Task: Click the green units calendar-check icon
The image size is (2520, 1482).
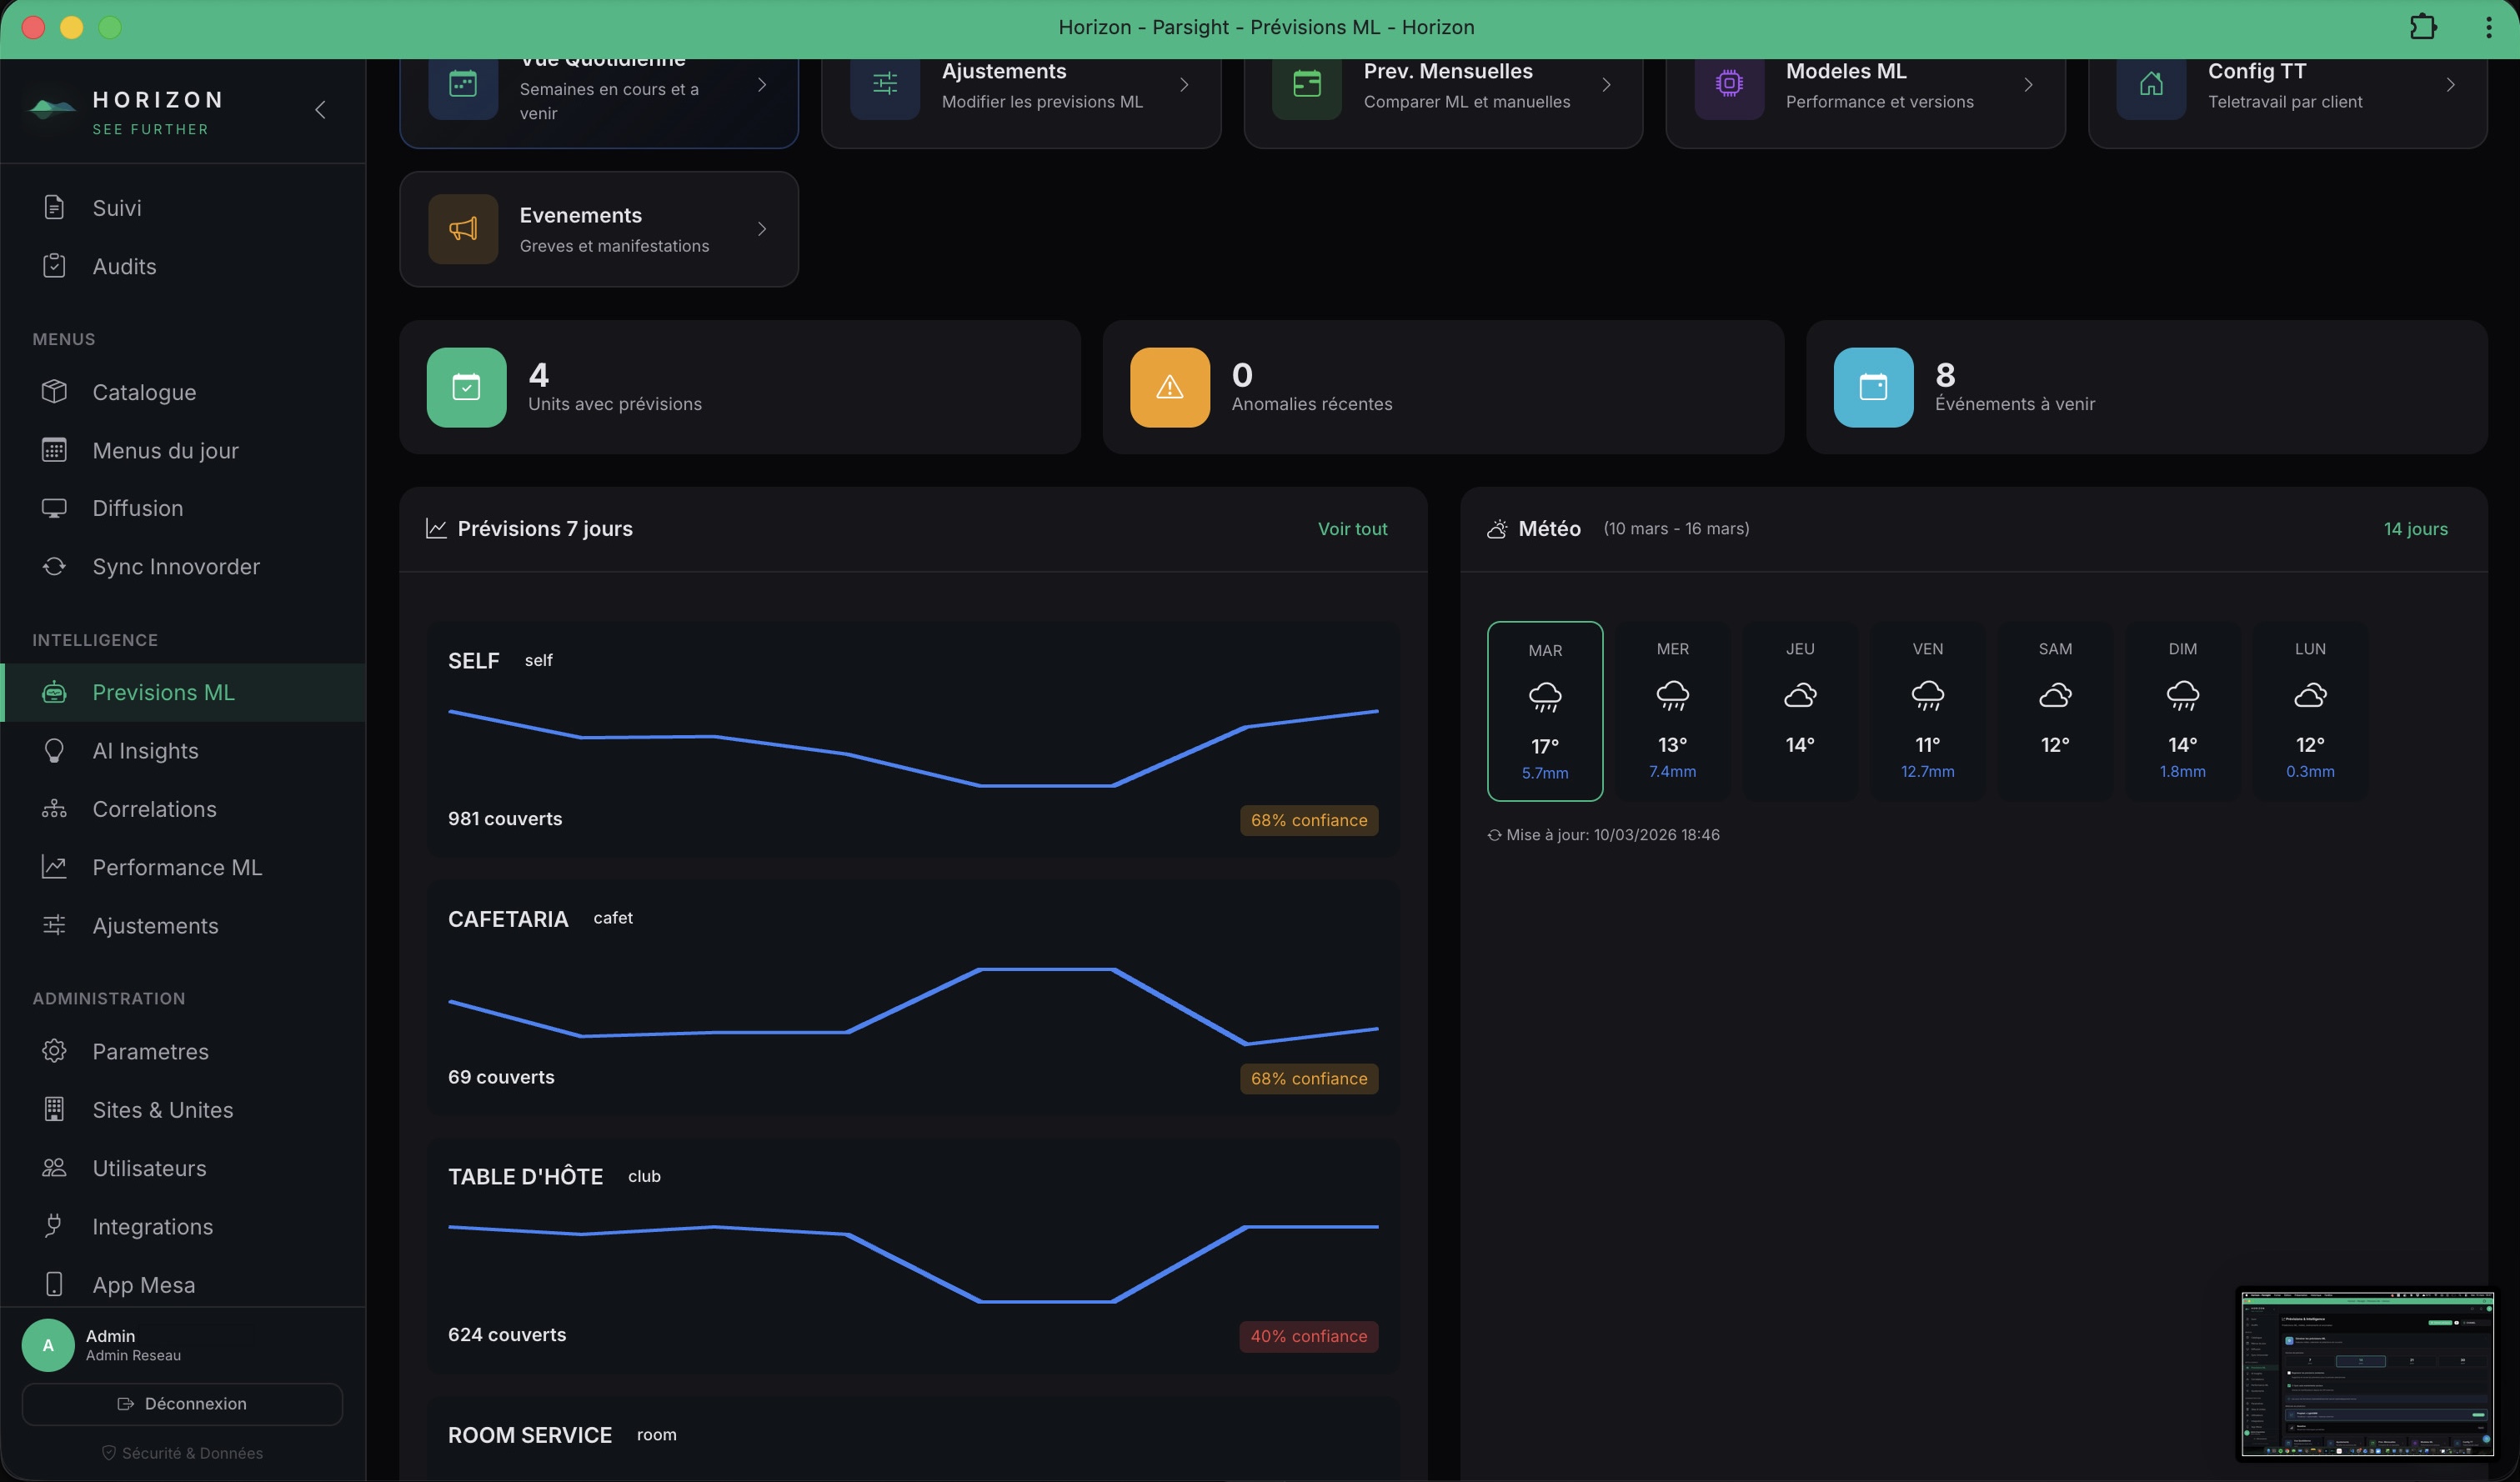Action: click(466, 387)
